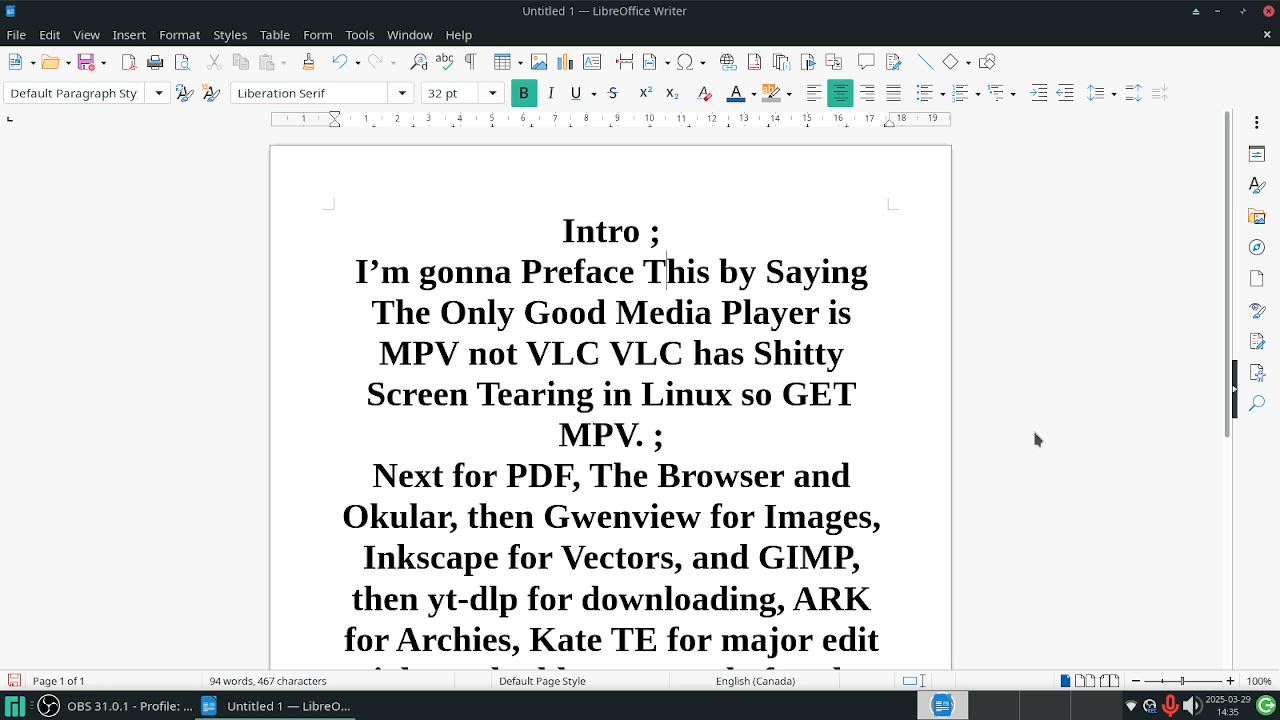Screen dimensions: 1280x720
Task: Click the Print document icon
Action: [155, 62]
